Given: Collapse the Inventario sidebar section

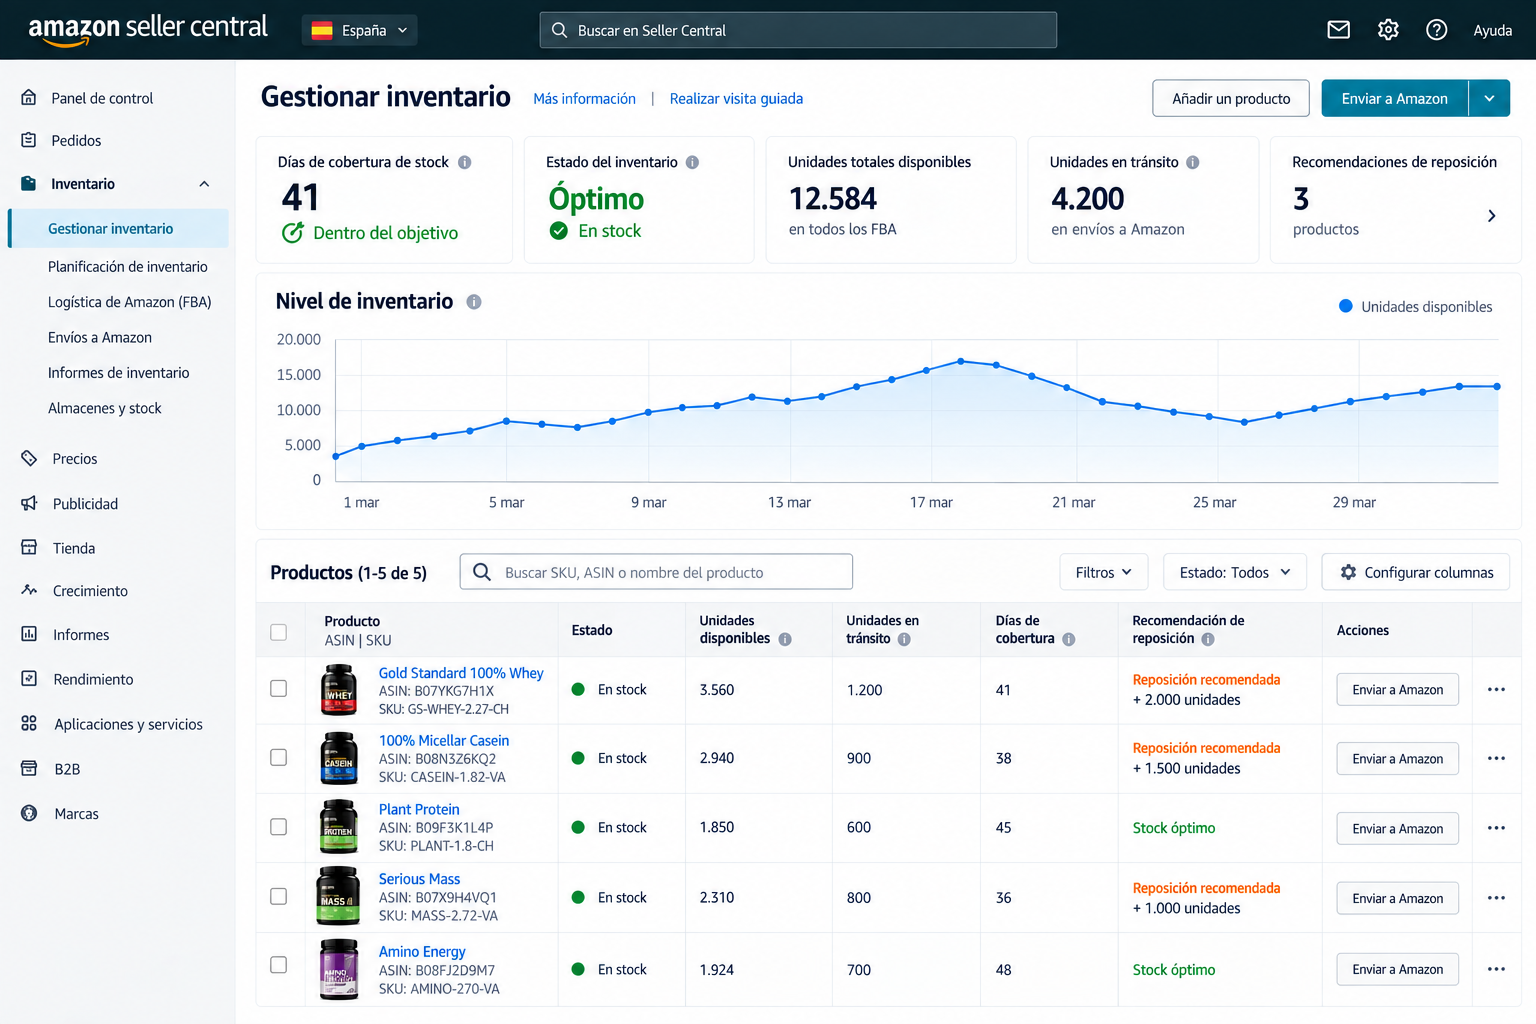Looking at the screenshot, I should pos(204,184).
